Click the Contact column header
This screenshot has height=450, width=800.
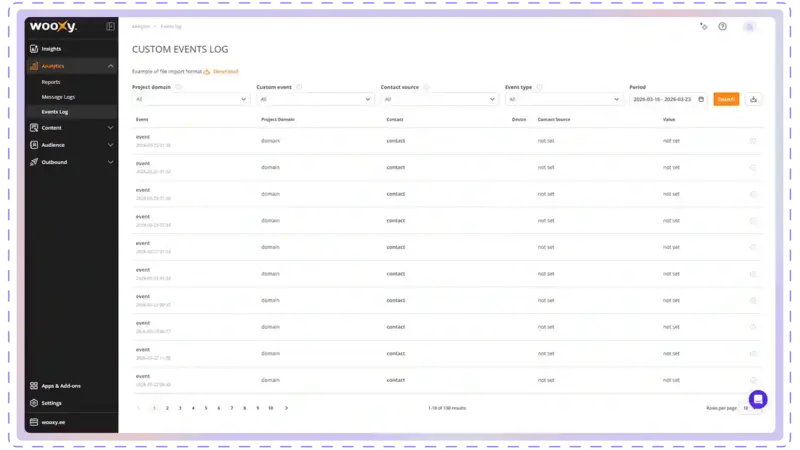(395, 119)
